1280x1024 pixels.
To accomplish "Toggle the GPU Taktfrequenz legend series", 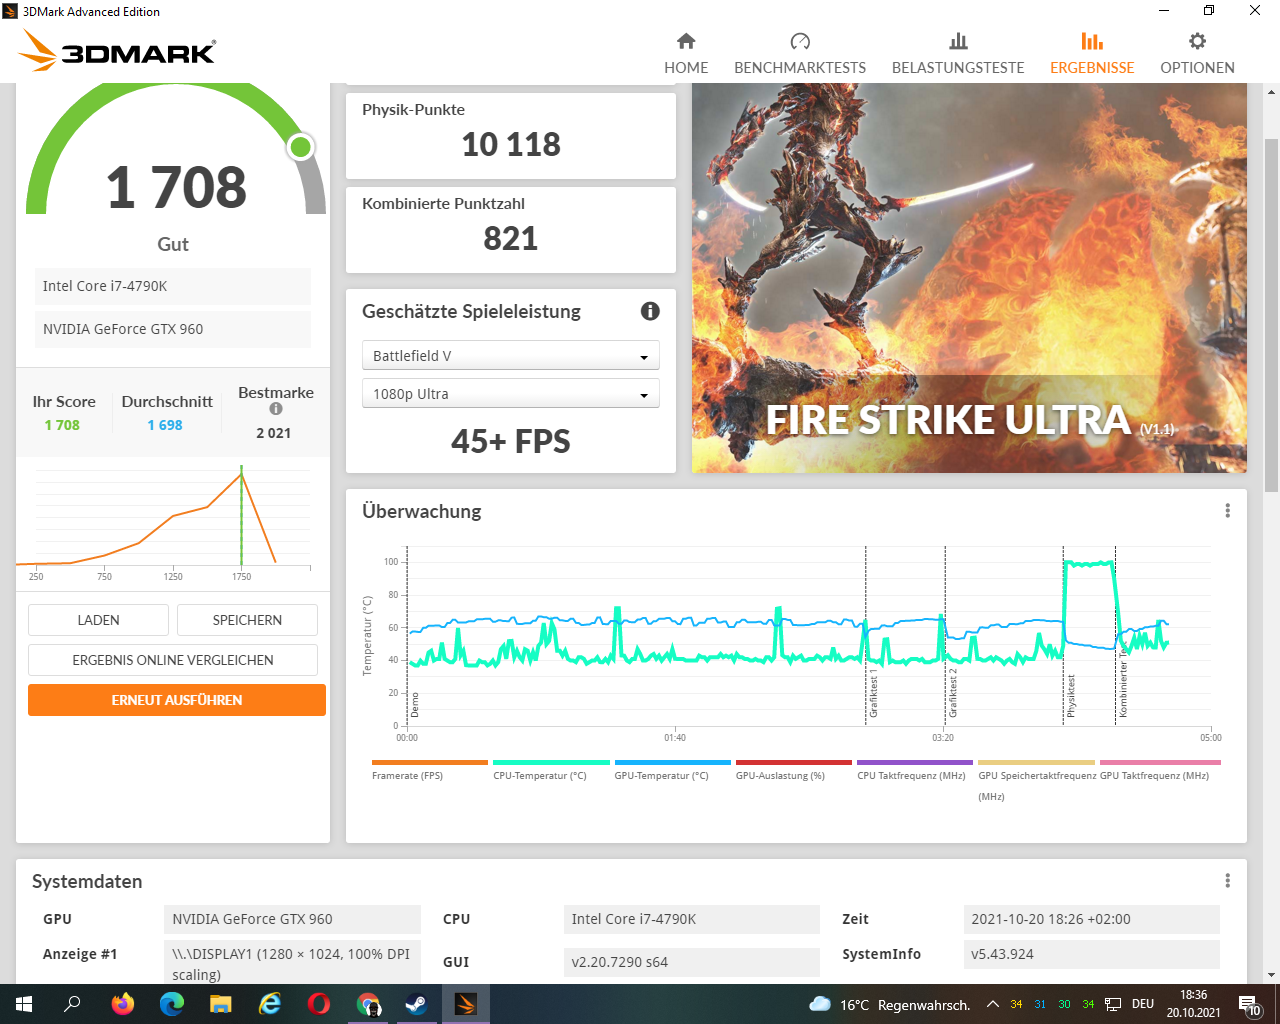I will 1160,770.
